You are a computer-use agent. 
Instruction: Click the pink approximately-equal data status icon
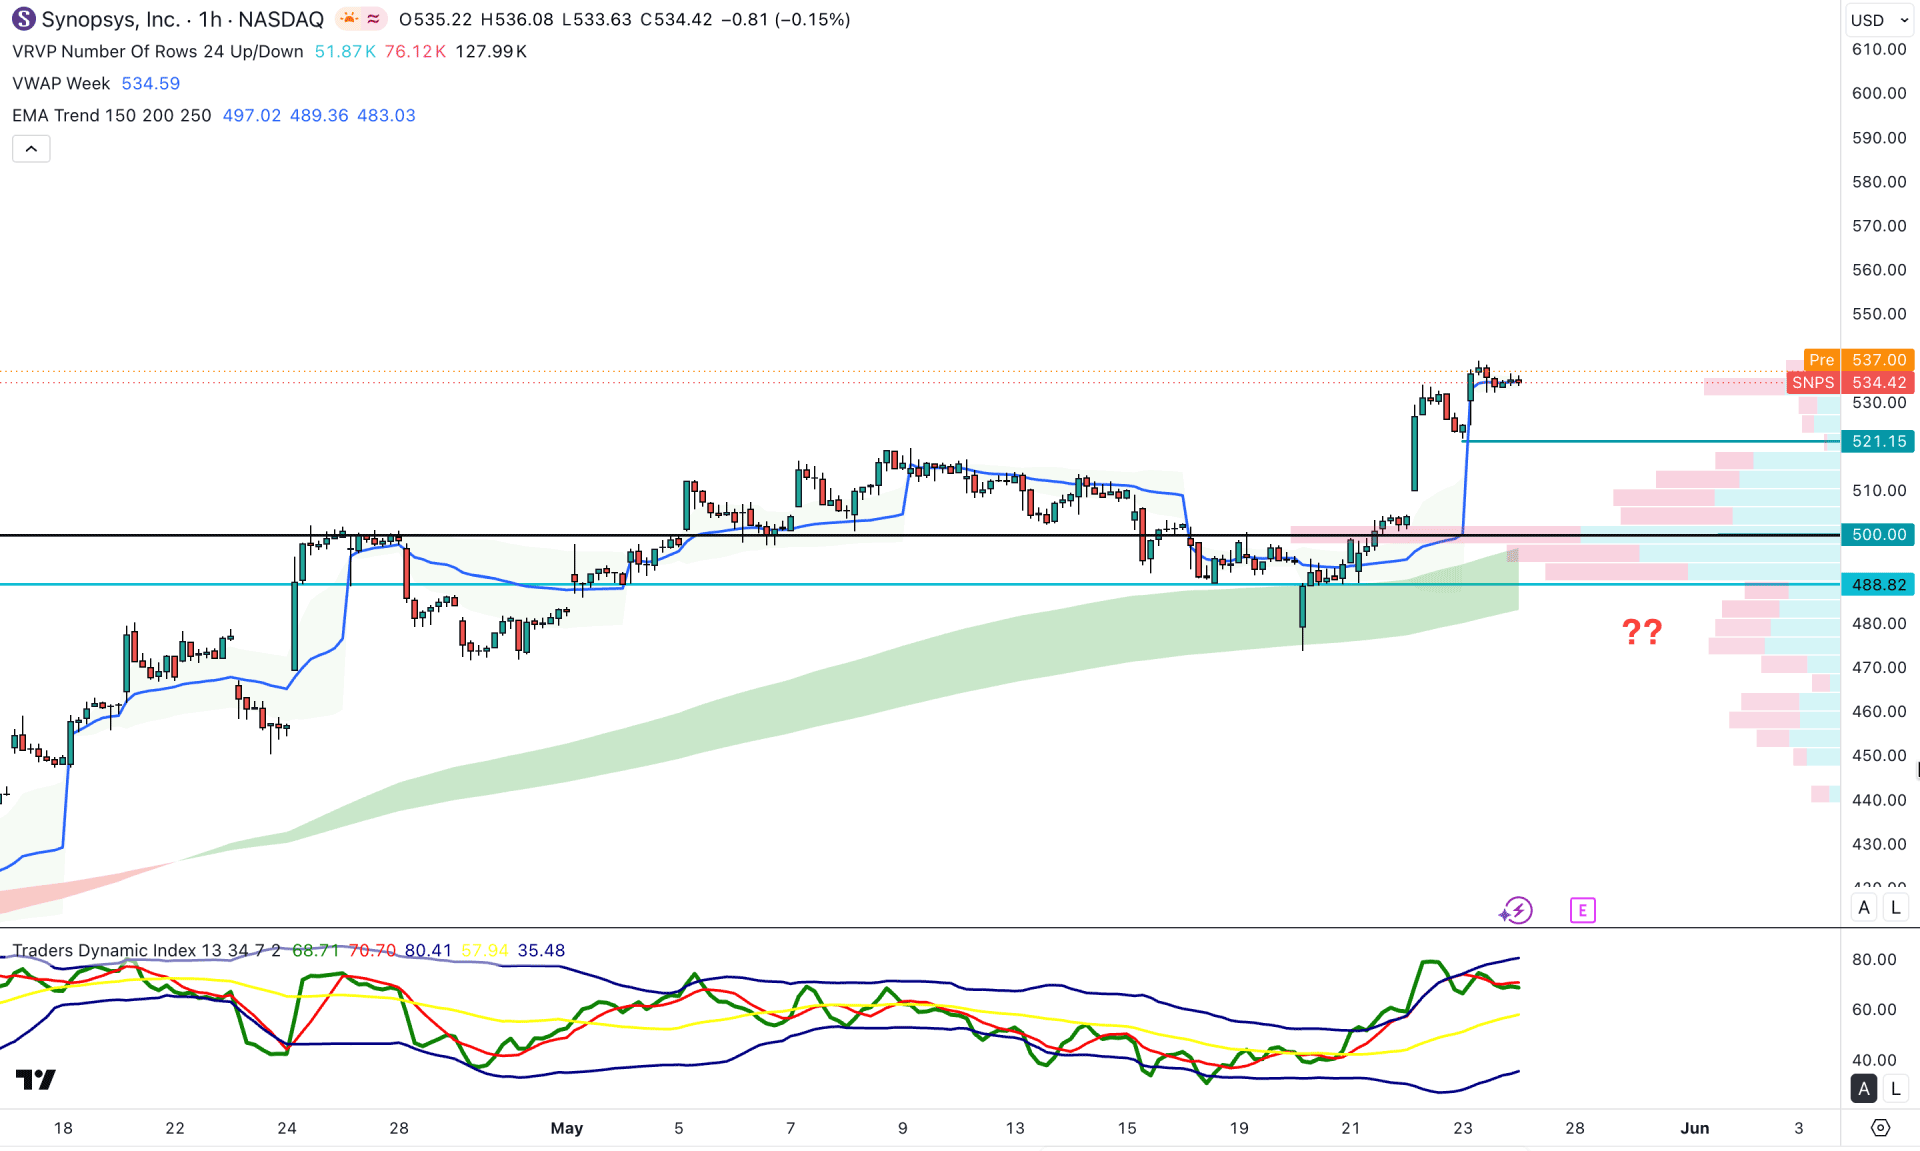(x=373, y=19)
